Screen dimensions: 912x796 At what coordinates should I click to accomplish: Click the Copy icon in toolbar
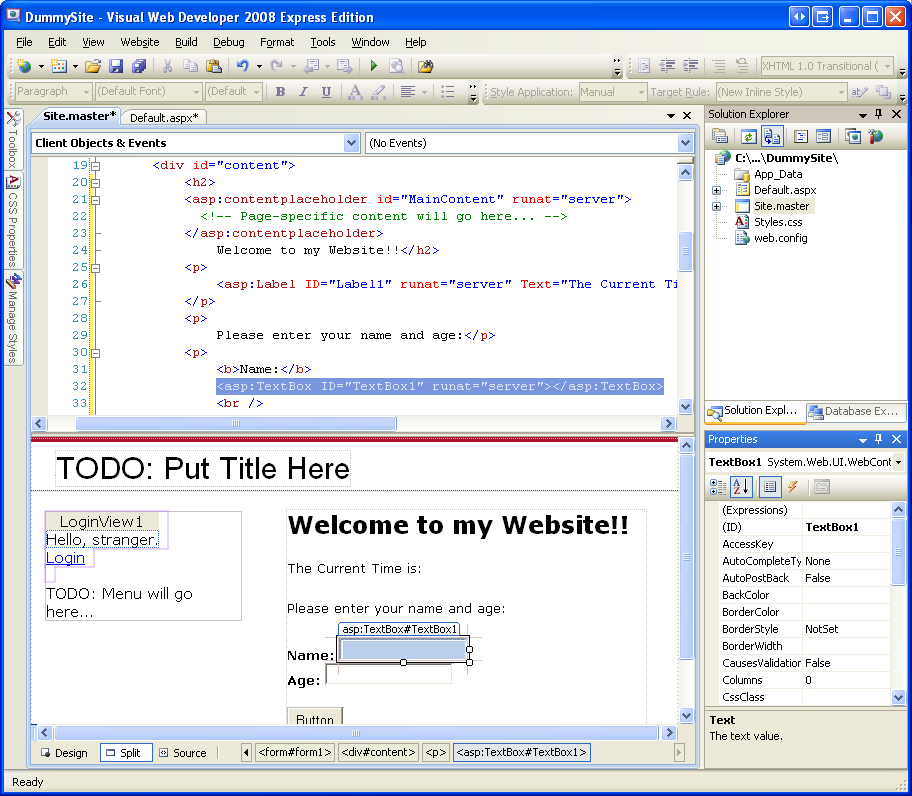point(190,66)
